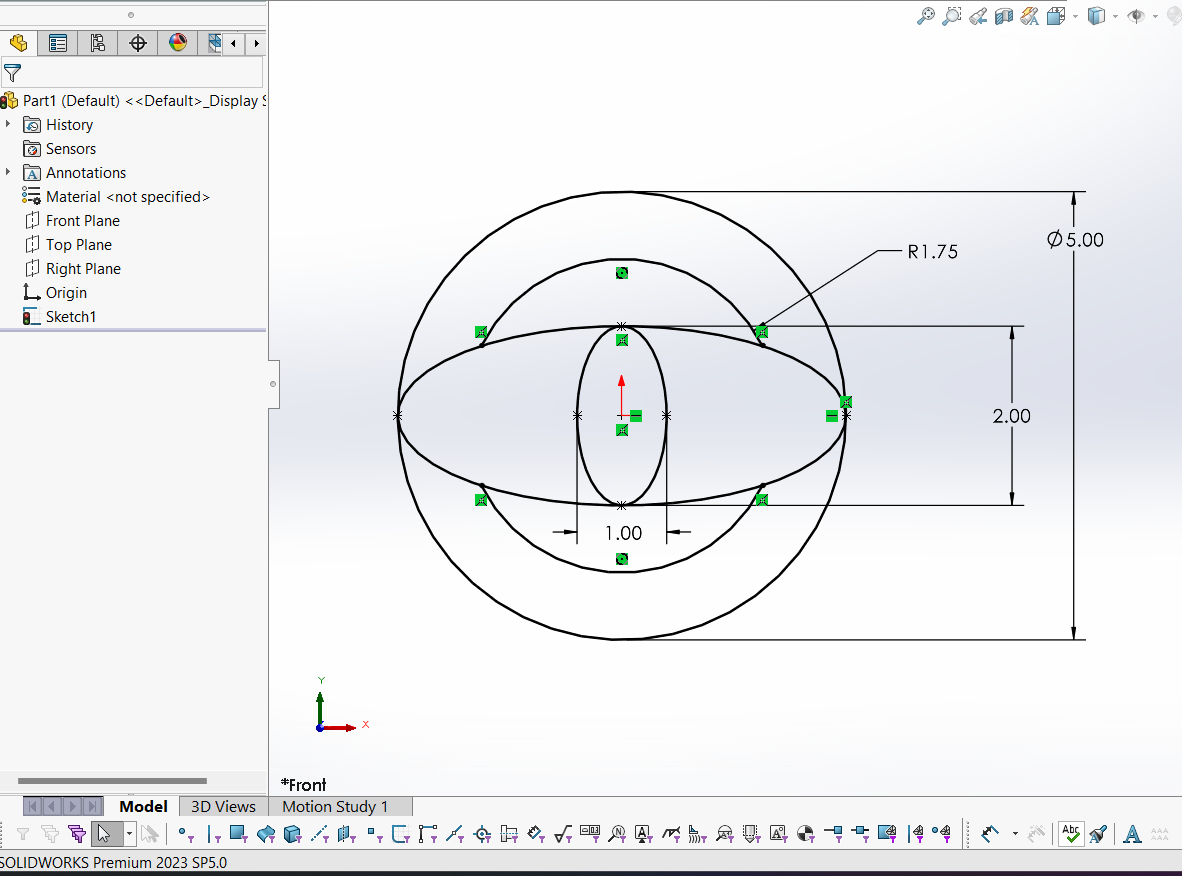Click the Zoom to Fit icon
The height and width of the screenshot is (876, 1182).
[x=926, y=16]
